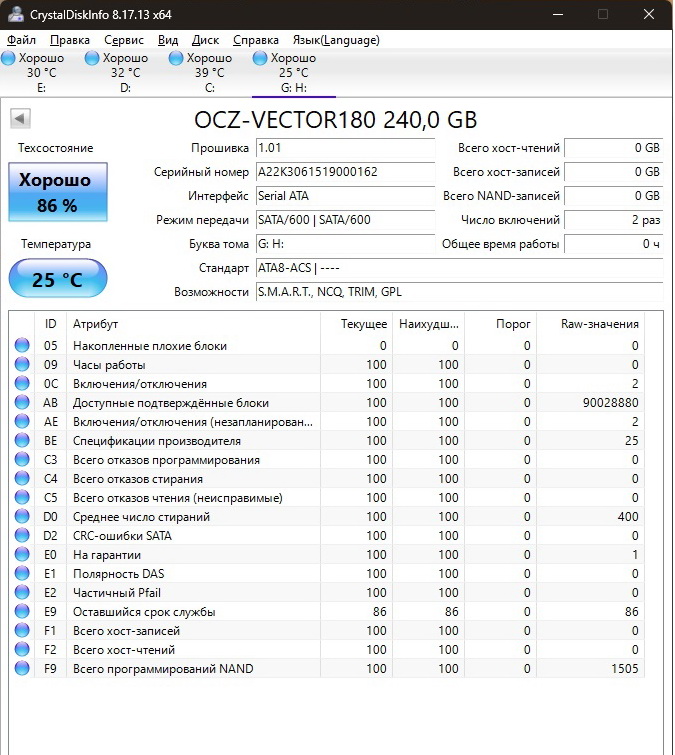Click the status icon for attribute C4
The image size is (675, 755).
coord(22,479)
